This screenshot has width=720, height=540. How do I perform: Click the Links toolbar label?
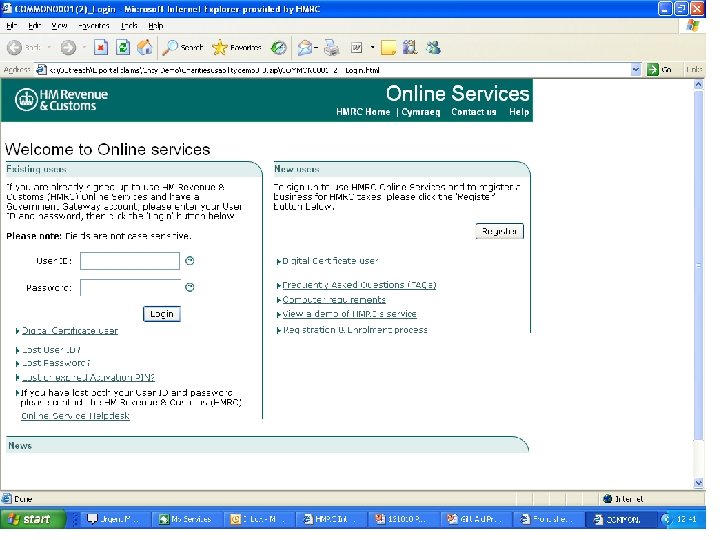click(694, 70)
